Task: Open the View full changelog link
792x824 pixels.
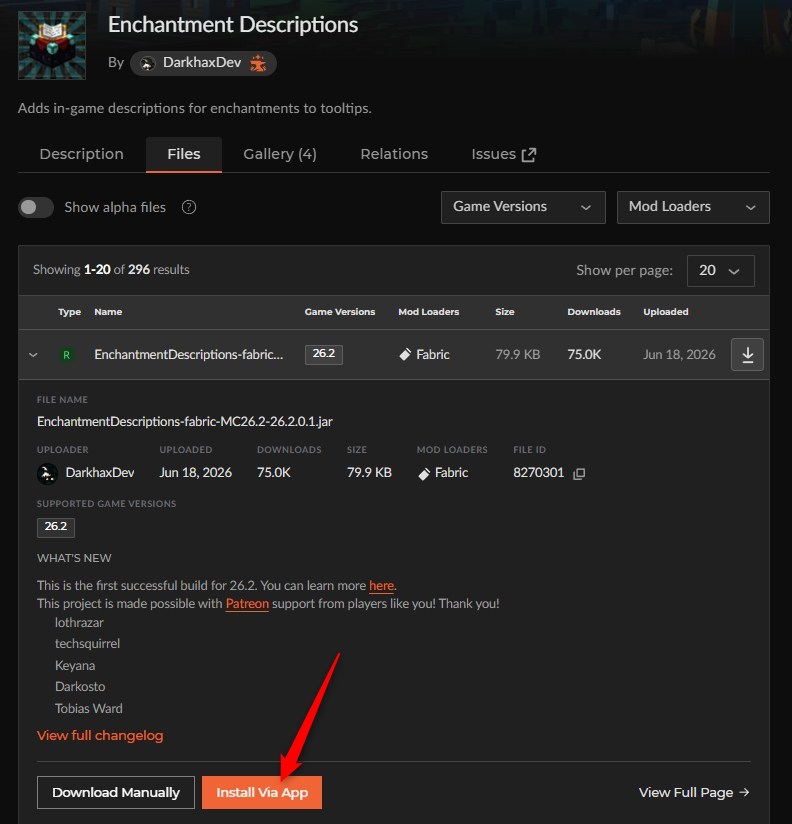Action: (100, 735)
